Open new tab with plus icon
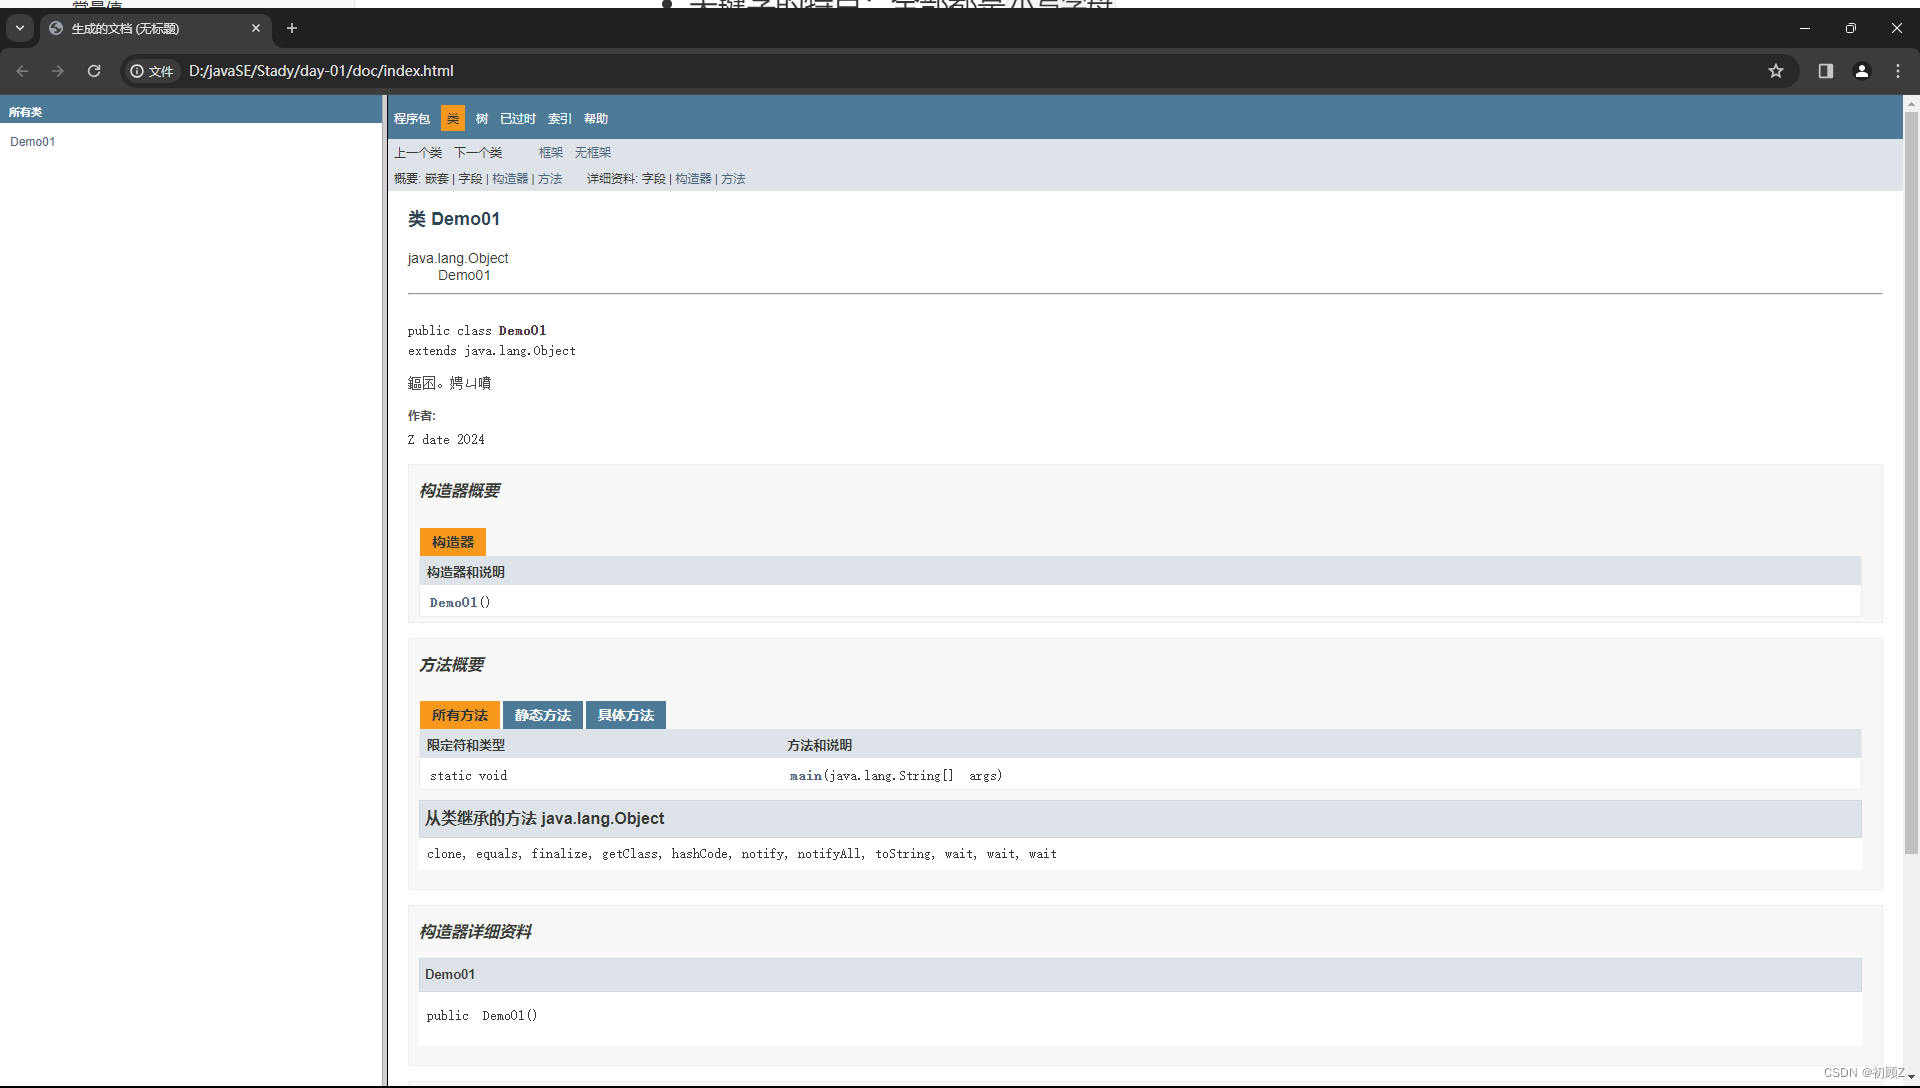1920x1088 pixels. tap(292, 28)
